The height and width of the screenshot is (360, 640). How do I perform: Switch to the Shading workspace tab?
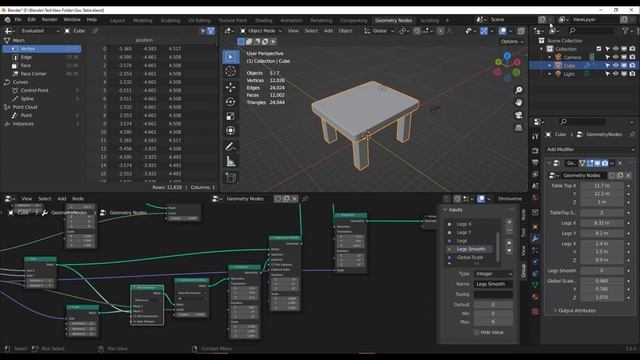263,20
